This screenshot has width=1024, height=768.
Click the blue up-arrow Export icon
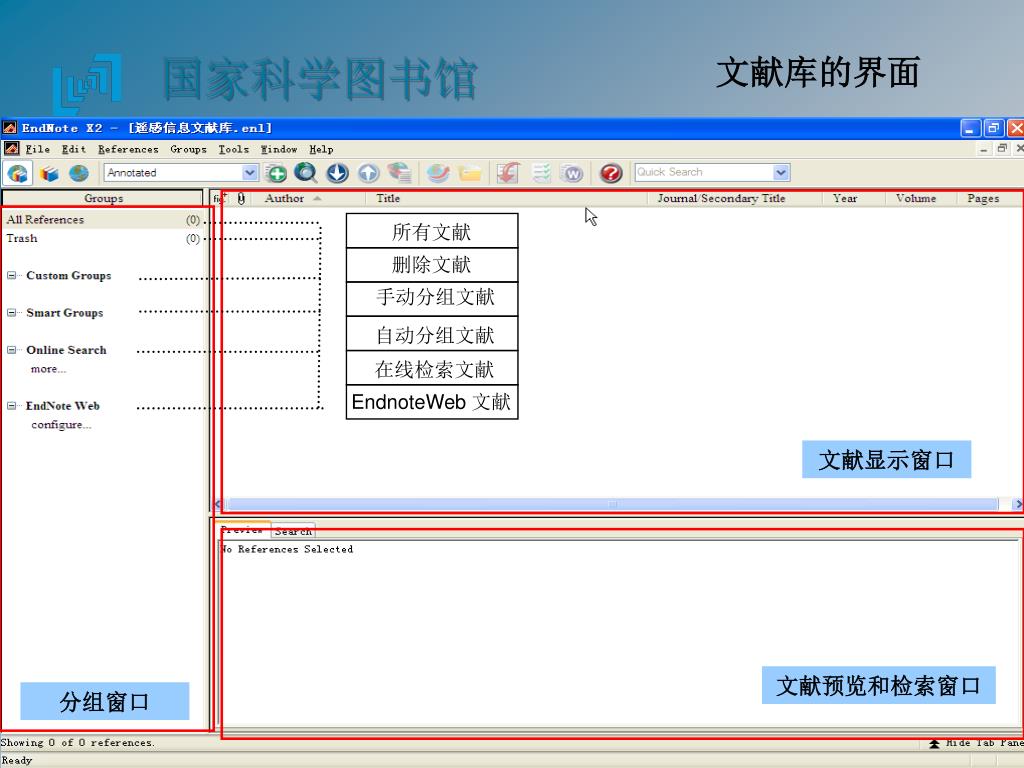pyautogui.click(x=368, y=173)
